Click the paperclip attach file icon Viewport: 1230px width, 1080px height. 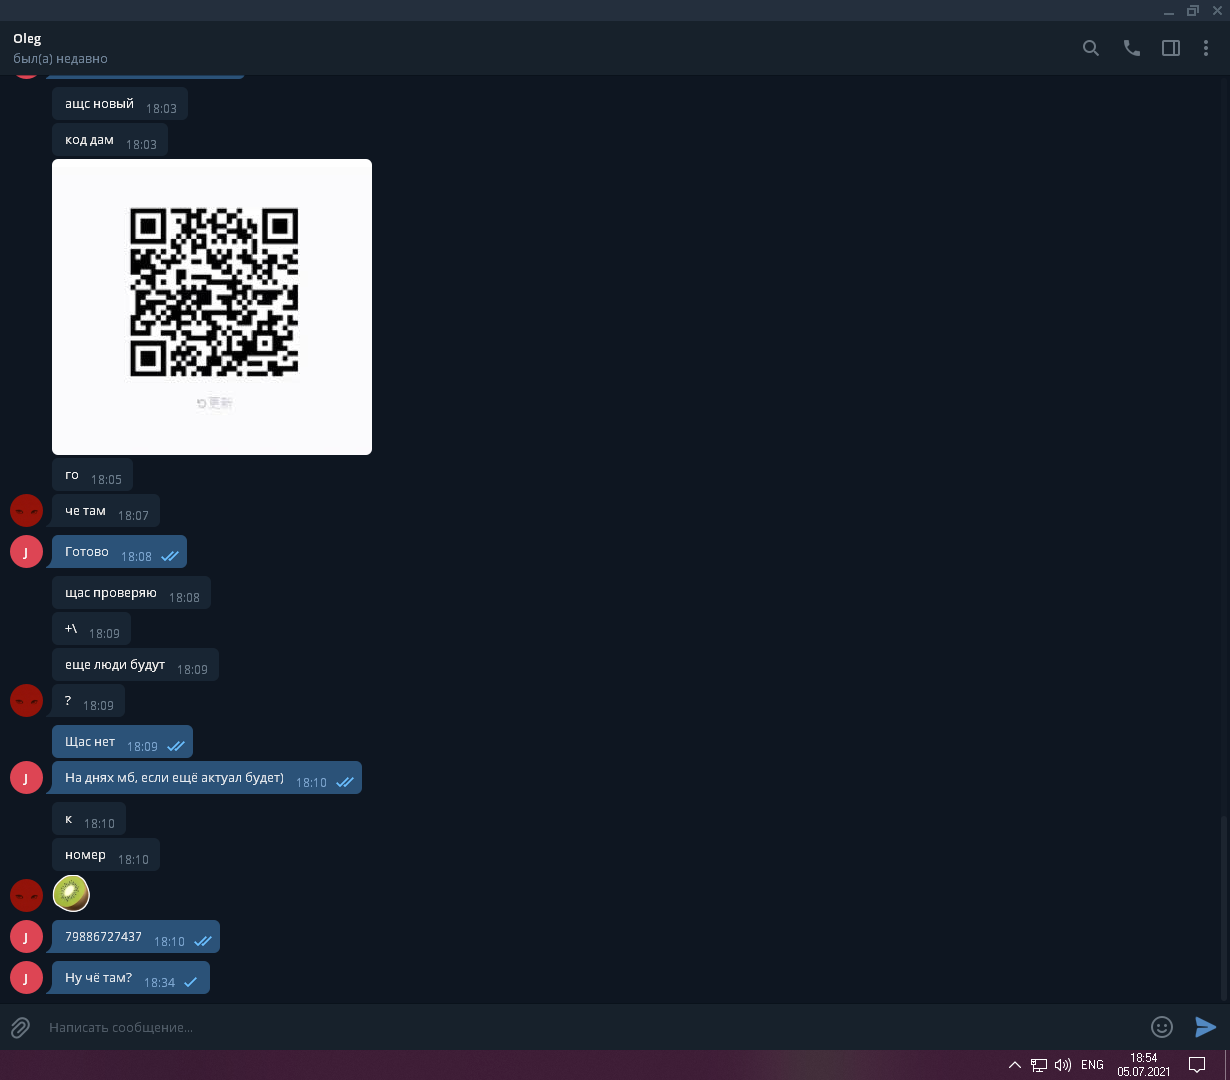20,1027
